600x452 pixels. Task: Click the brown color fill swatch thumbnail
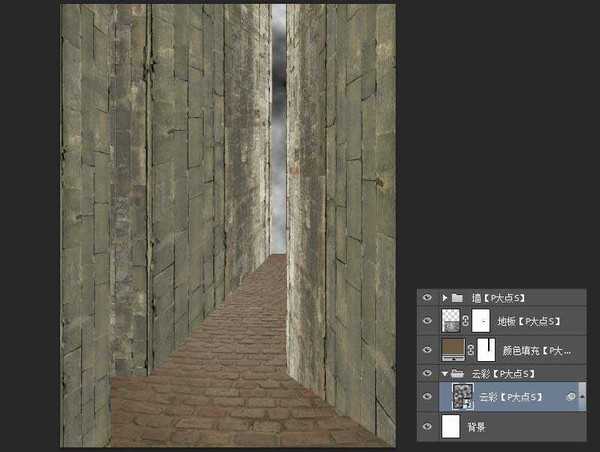pyautogui.click(x=452, y=349)
